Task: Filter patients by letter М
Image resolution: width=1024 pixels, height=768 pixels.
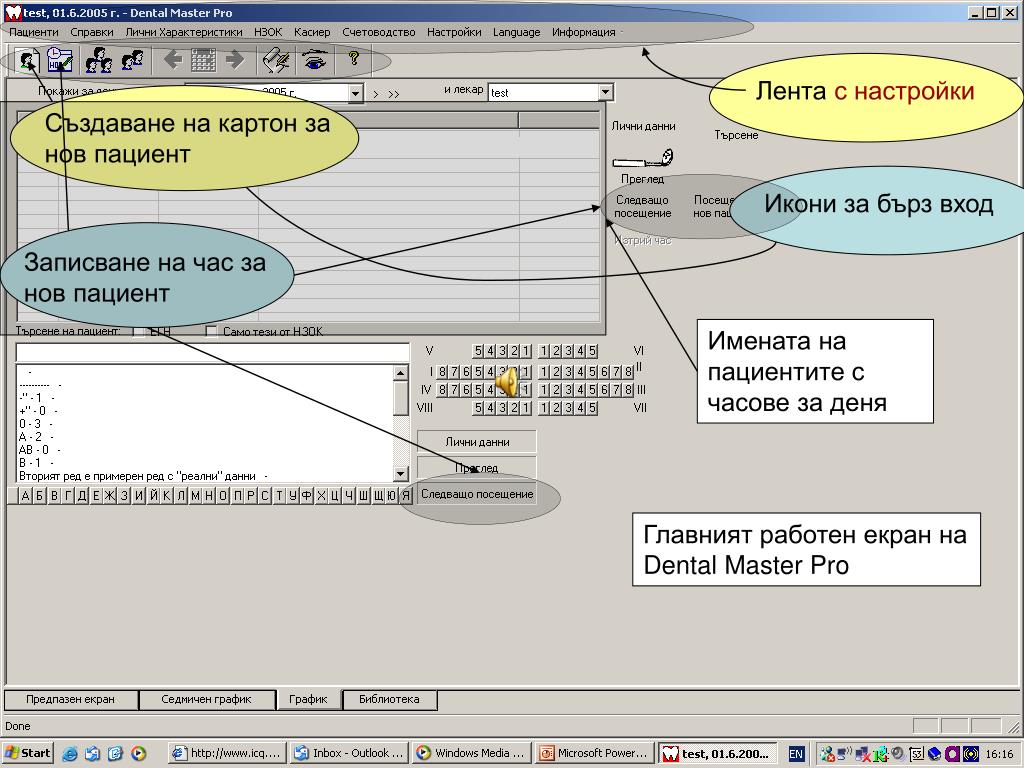Action: click(195, 496)
